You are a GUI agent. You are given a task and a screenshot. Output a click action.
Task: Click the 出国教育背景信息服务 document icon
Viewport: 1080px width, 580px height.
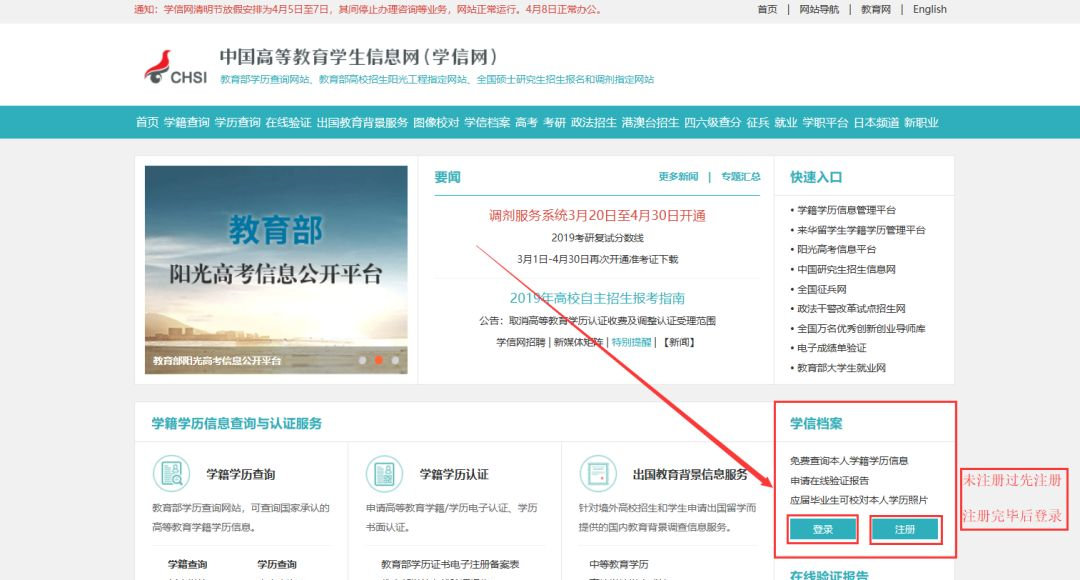598,473
